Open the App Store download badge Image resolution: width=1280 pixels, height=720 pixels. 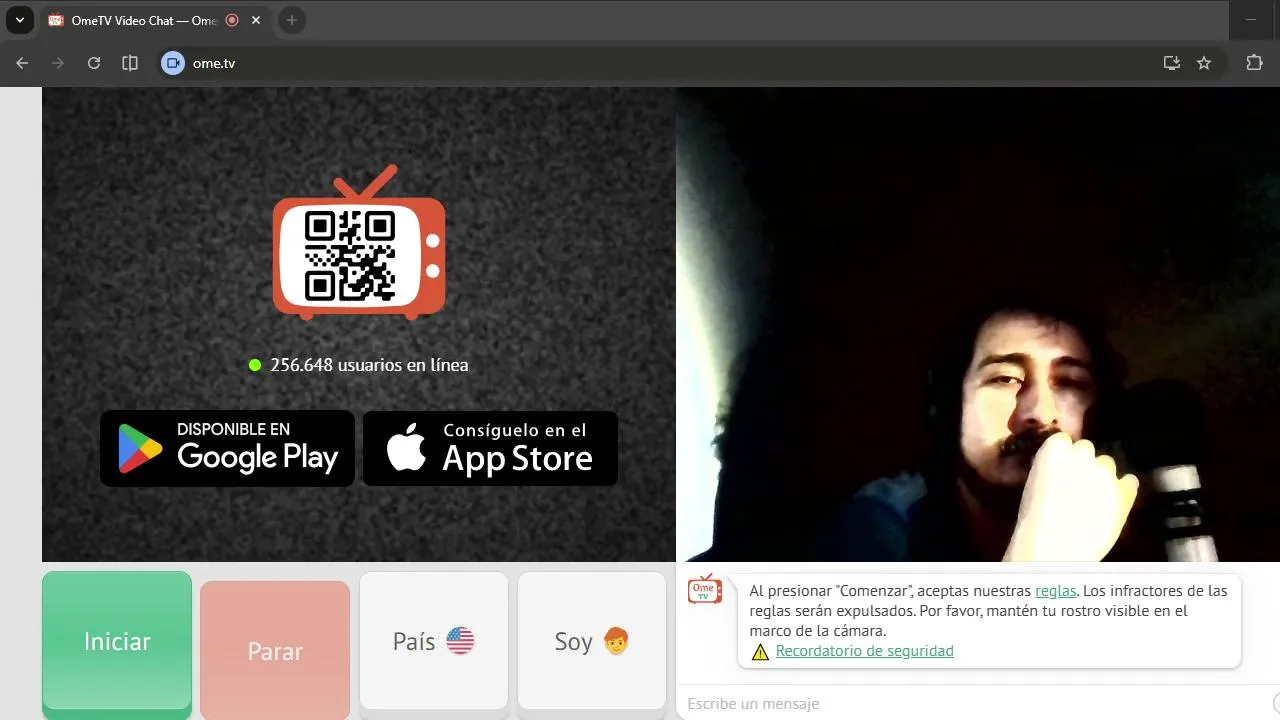point(490,448)
